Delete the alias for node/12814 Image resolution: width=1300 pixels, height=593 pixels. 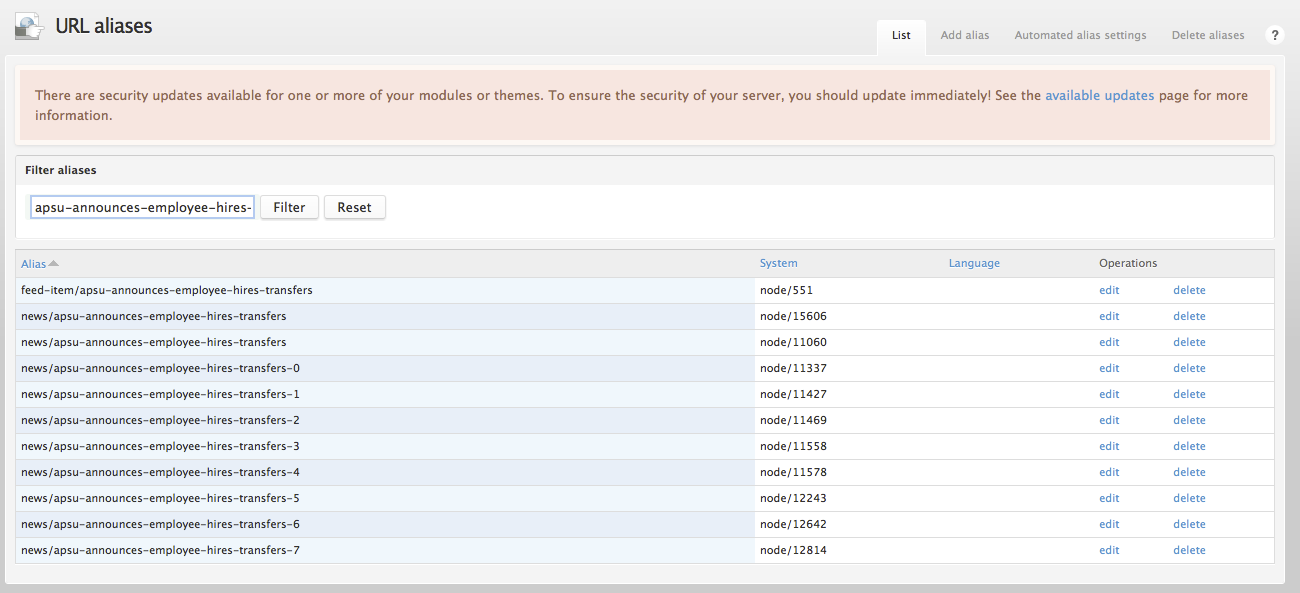tap(1189, 549)
